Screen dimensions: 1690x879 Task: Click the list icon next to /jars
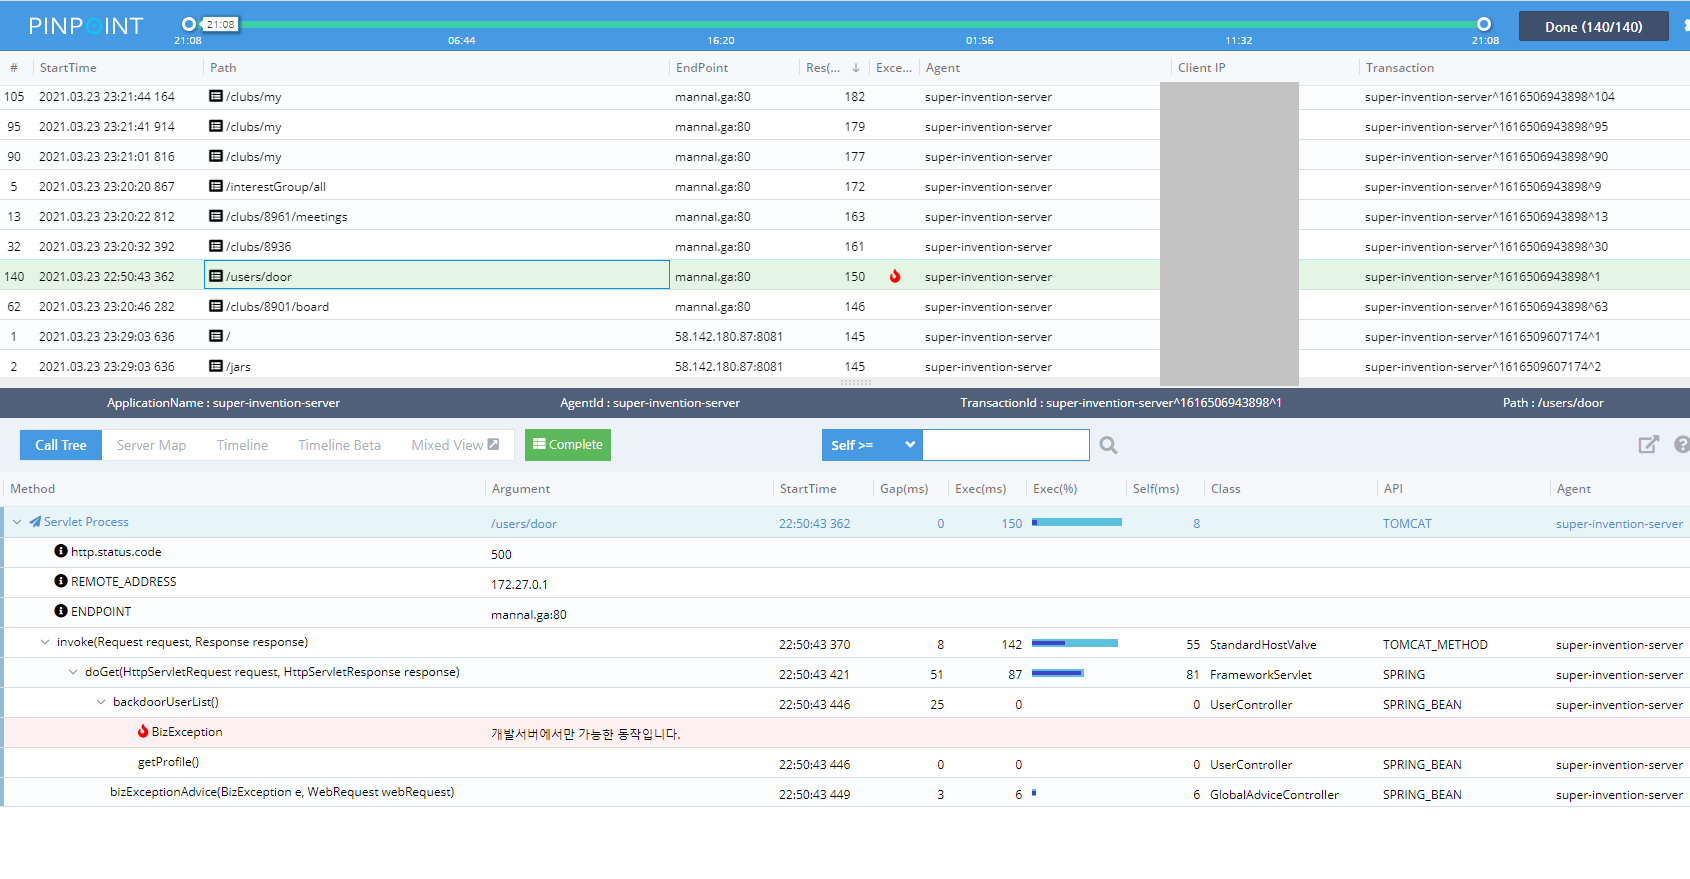tap(215, 366)
